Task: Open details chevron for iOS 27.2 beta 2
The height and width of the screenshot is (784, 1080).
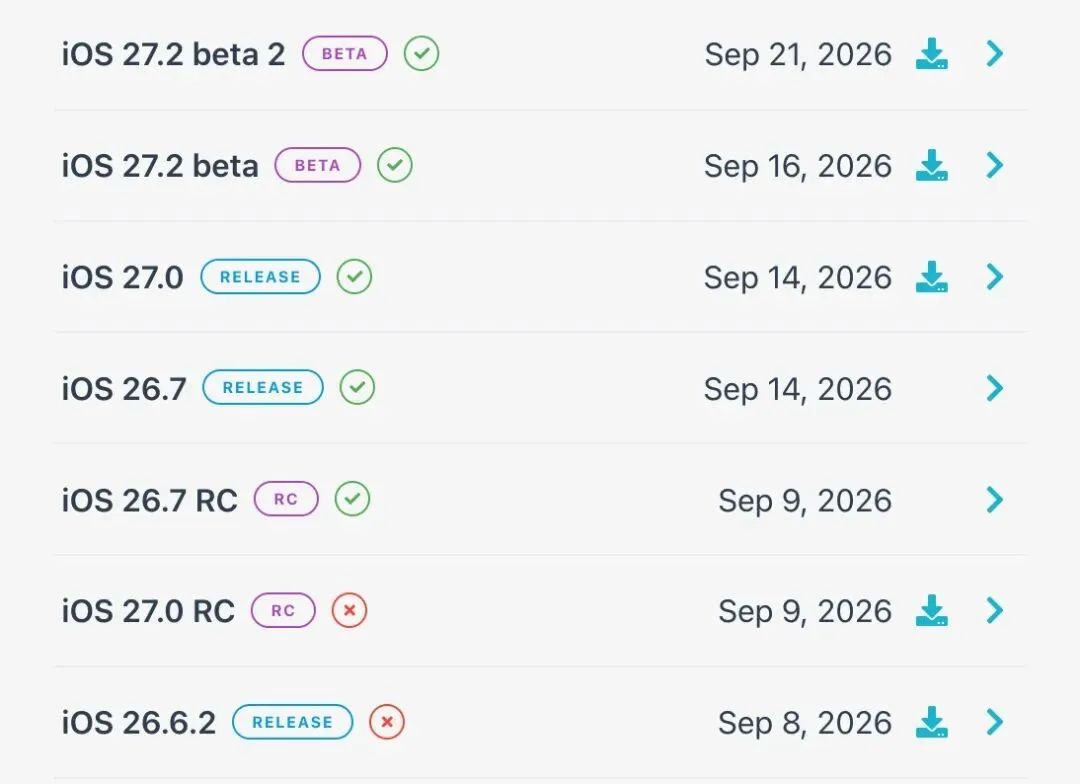Action: (995, 54)
